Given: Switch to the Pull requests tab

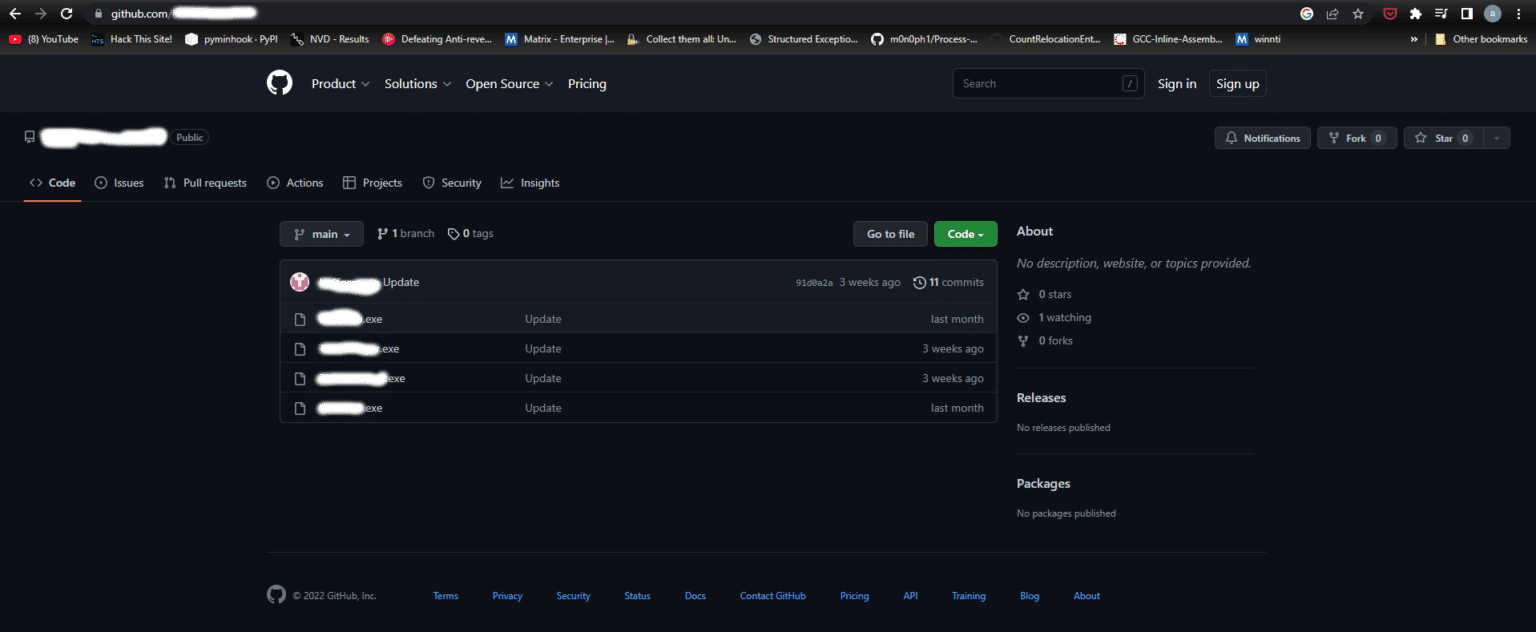Looking at the screenshot, I should (205, 183).
